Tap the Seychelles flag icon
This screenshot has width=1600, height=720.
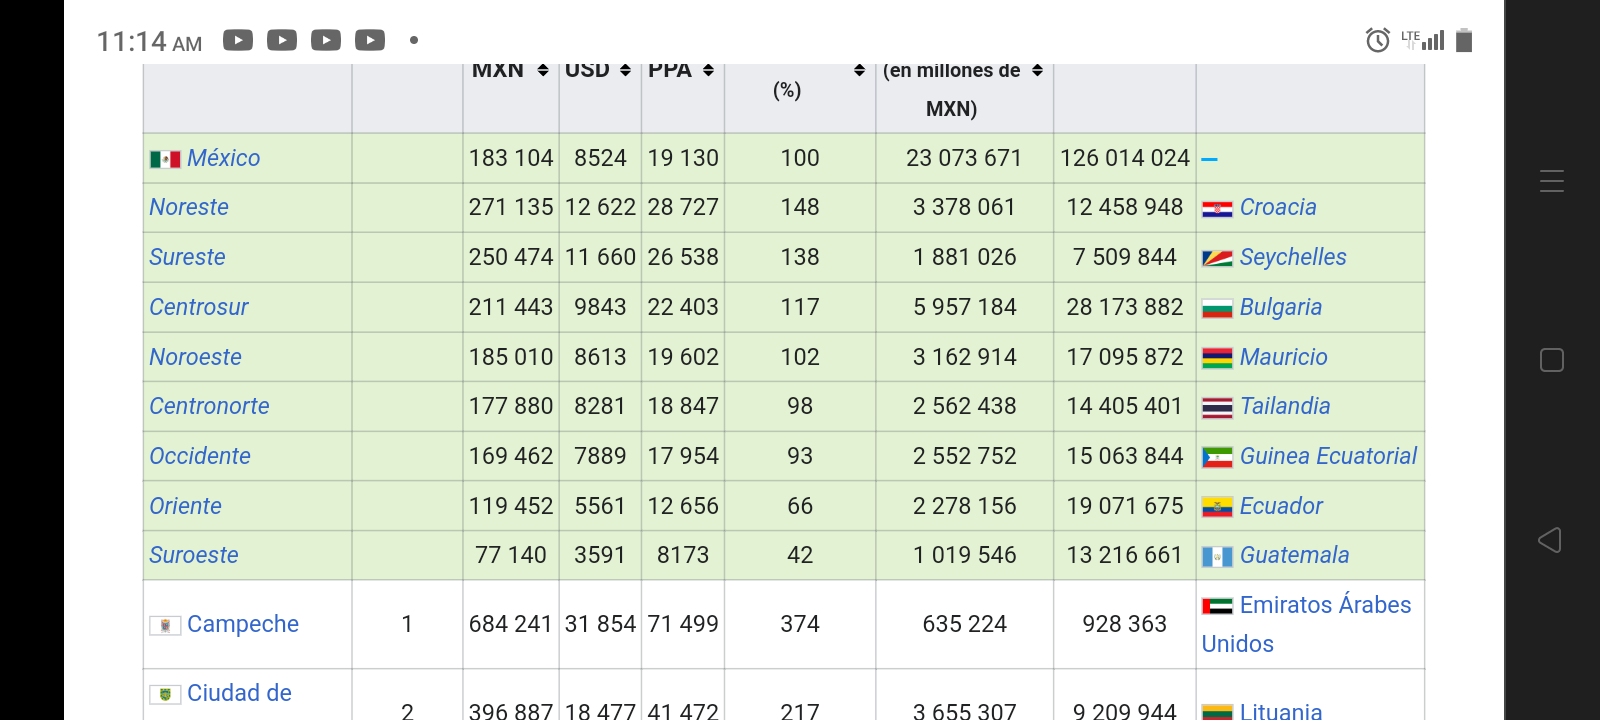click(1217, 258)
